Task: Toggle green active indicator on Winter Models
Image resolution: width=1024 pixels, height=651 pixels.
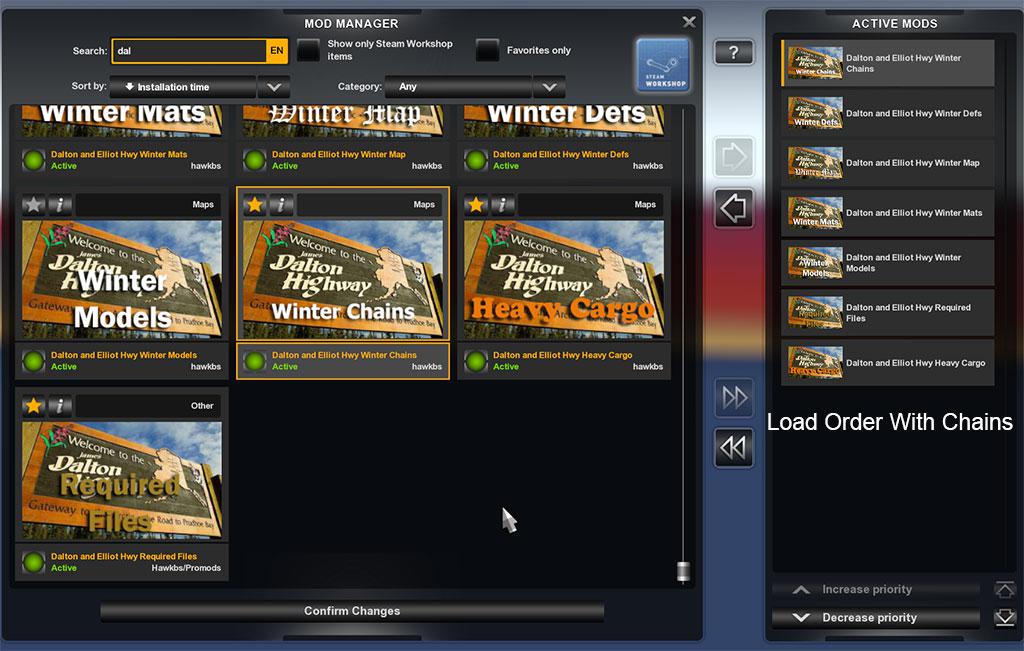Action: (35, 361)
